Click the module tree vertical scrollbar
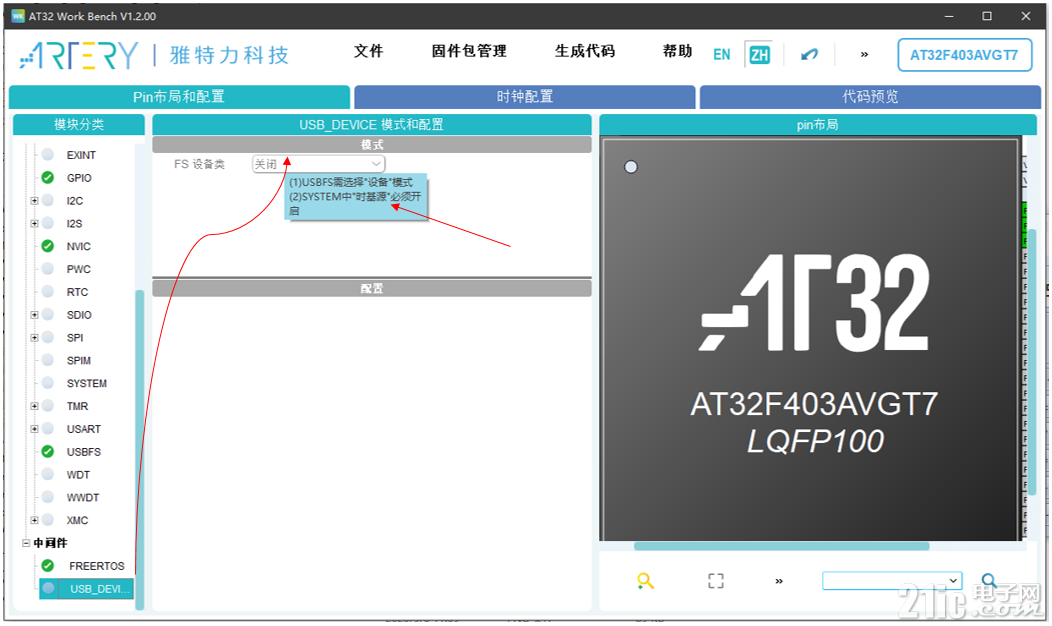Image resolution: width=1052 pixels, height=626 pixels. coord(140,449)
